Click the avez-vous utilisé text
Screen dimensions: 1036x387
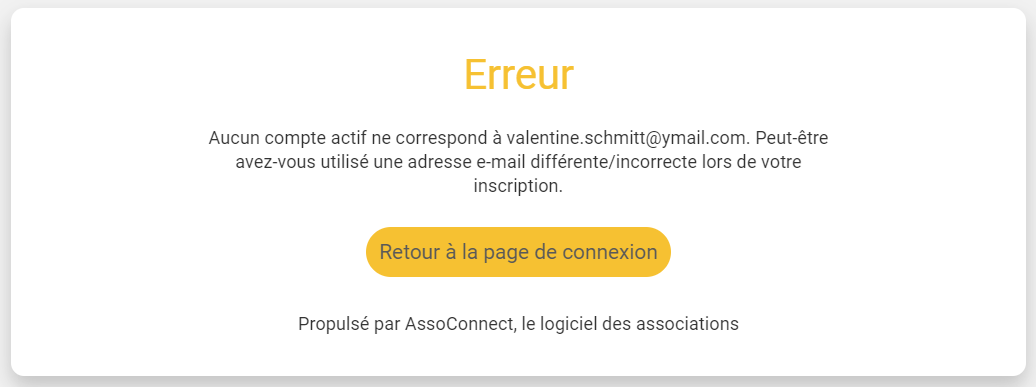[x=301, y=162]
